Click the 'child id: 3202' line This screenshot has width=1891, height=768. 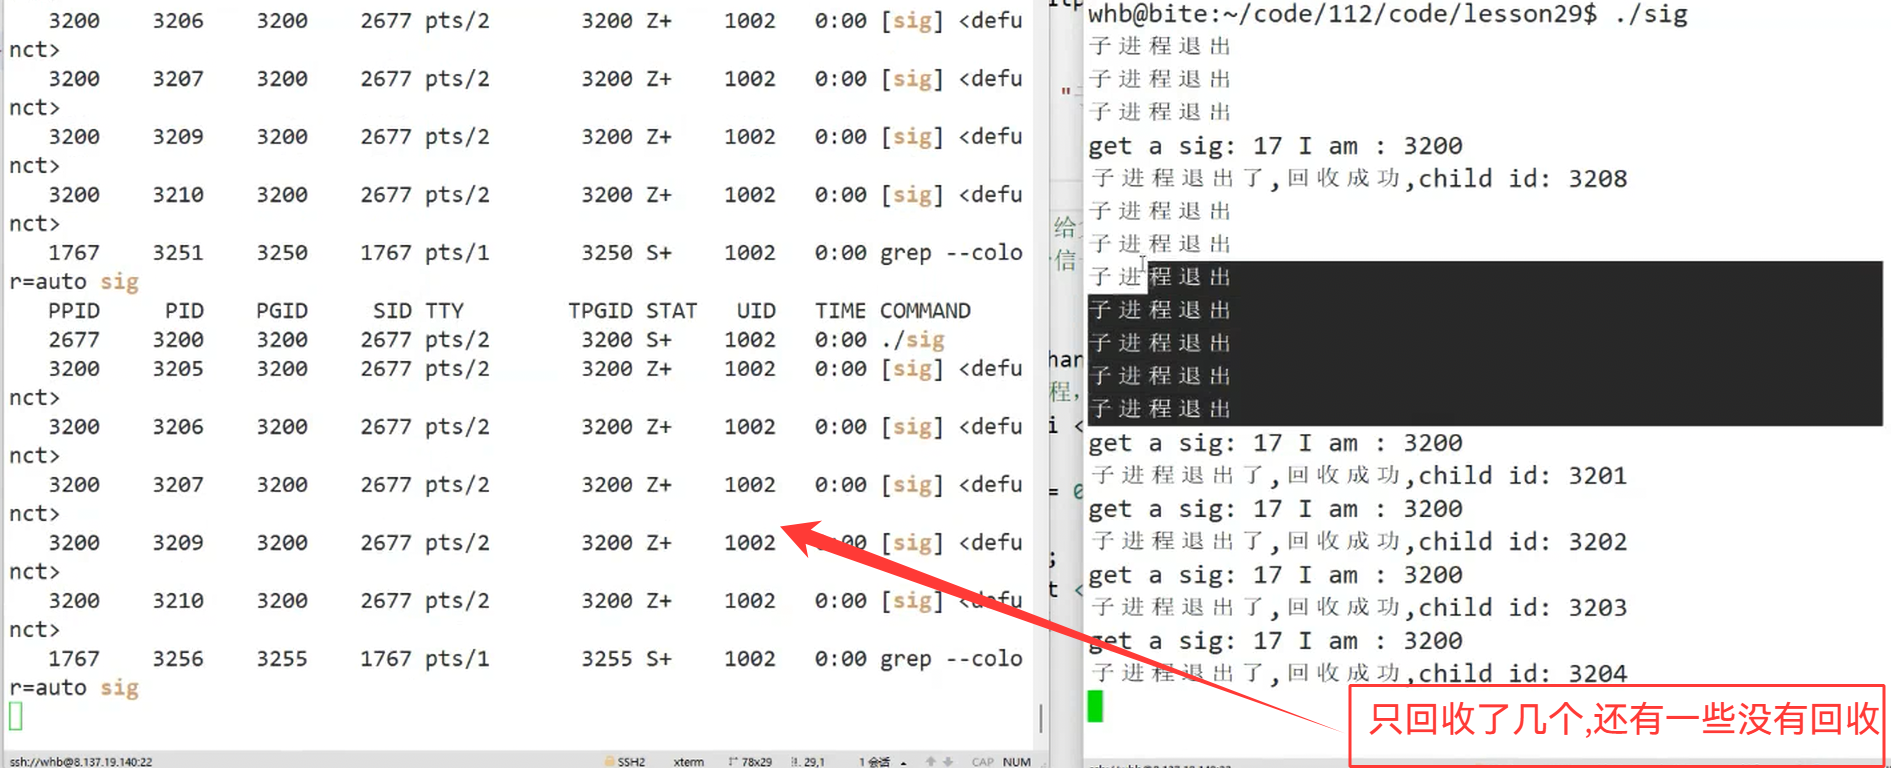(x=1358, y=542)
